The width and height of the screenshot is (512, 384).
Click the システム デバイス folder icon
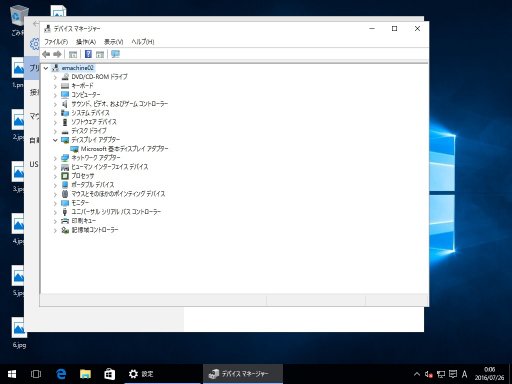click(x=65, y=113)
